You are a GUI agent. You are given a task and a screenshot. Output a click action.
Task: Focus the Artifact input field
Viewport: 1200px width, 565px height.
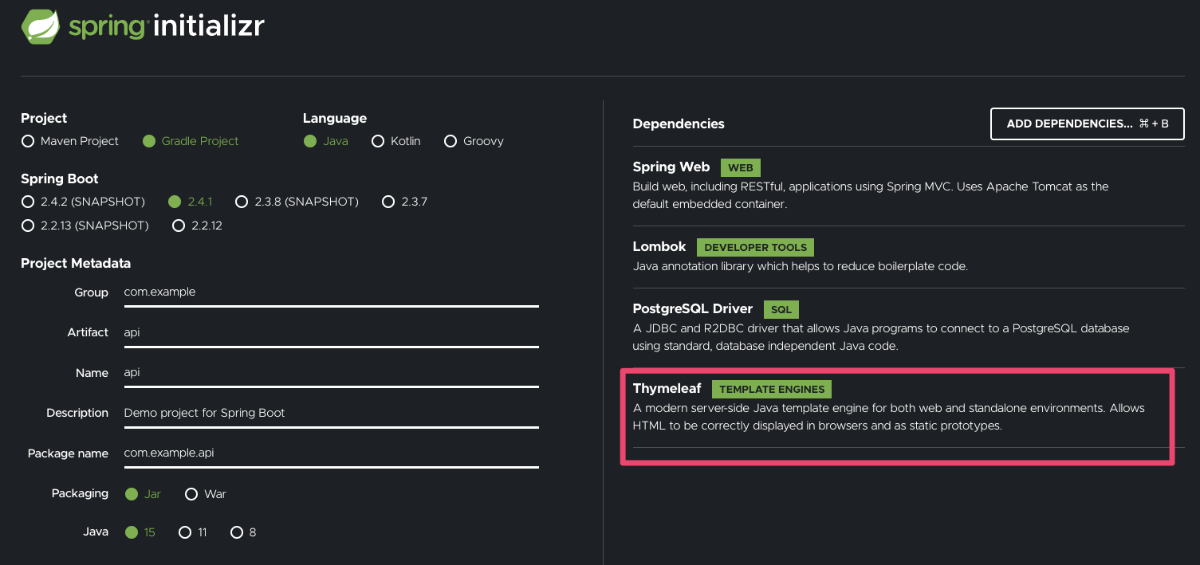click(331, 333)
